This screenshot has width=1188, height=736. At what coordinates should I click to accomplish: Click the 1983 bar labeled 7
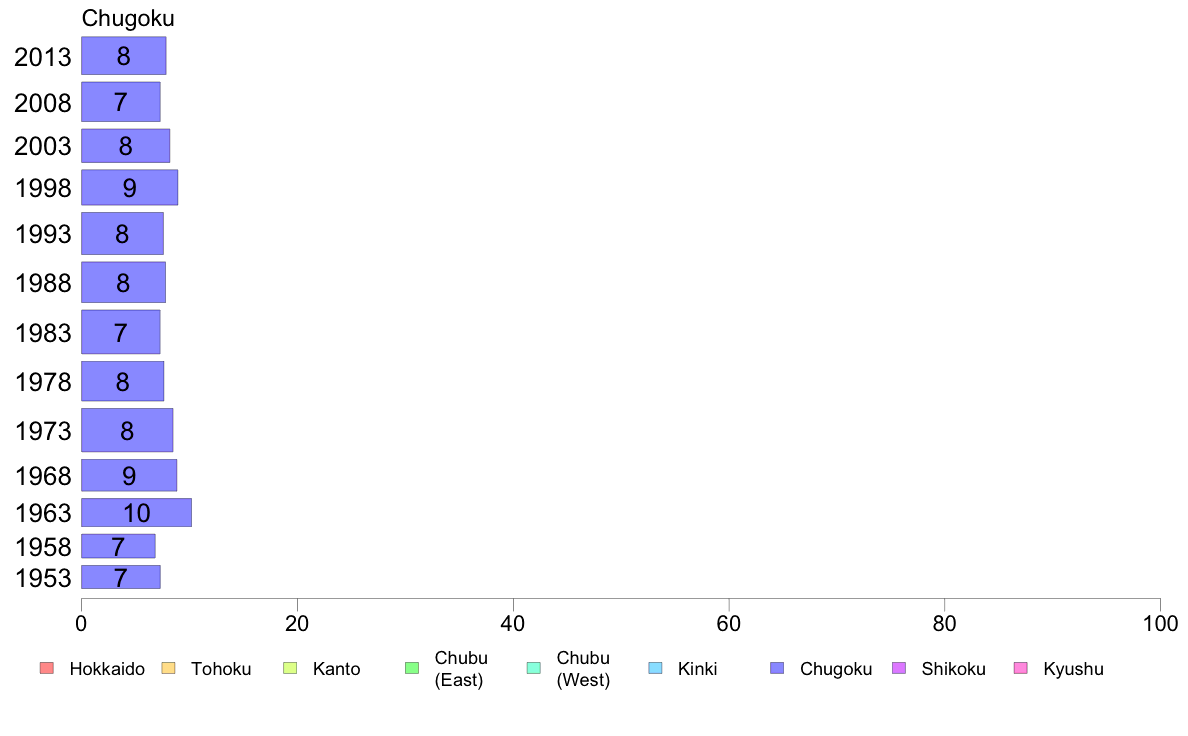pyautogui.click(x=120, y=332)
